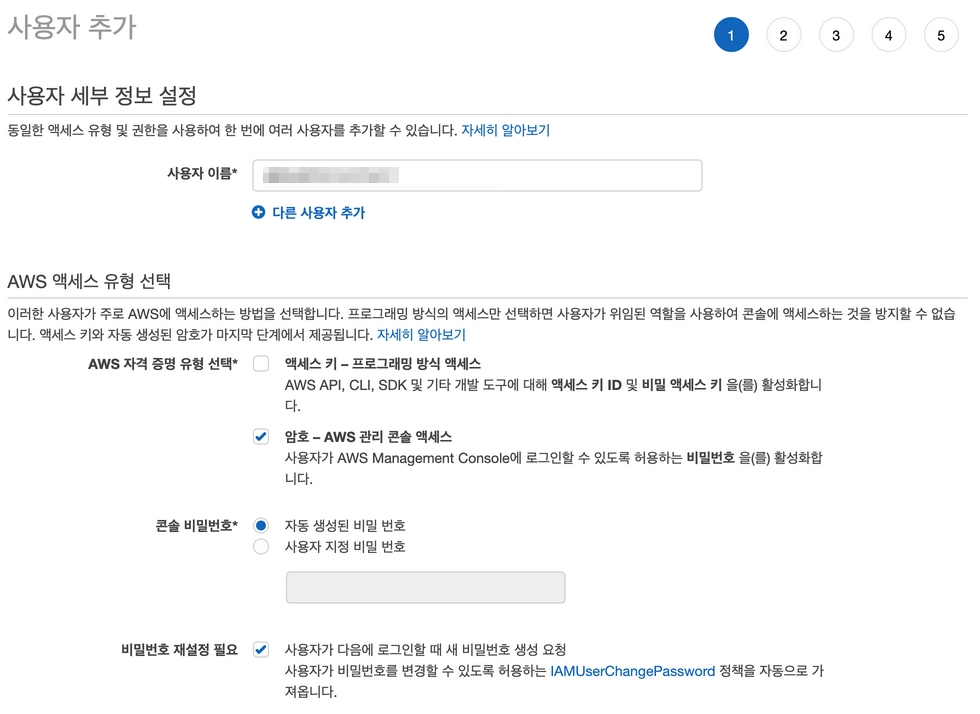Uncheck the 암호 AWS 관리 콘솔 액세스 checkbox
This screenshot has width=980, height=714.
[x=261, y=437]
